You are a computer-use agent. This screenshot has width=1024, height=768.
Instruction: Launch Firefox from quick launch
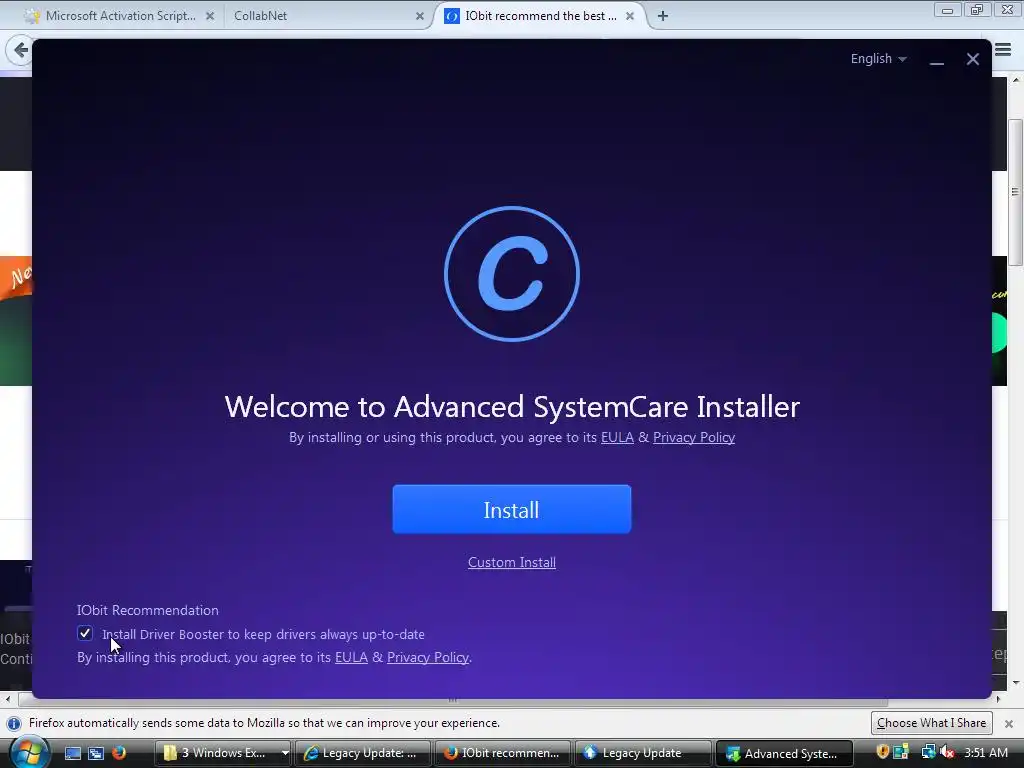pyautogui.click(x=119, y=753)
